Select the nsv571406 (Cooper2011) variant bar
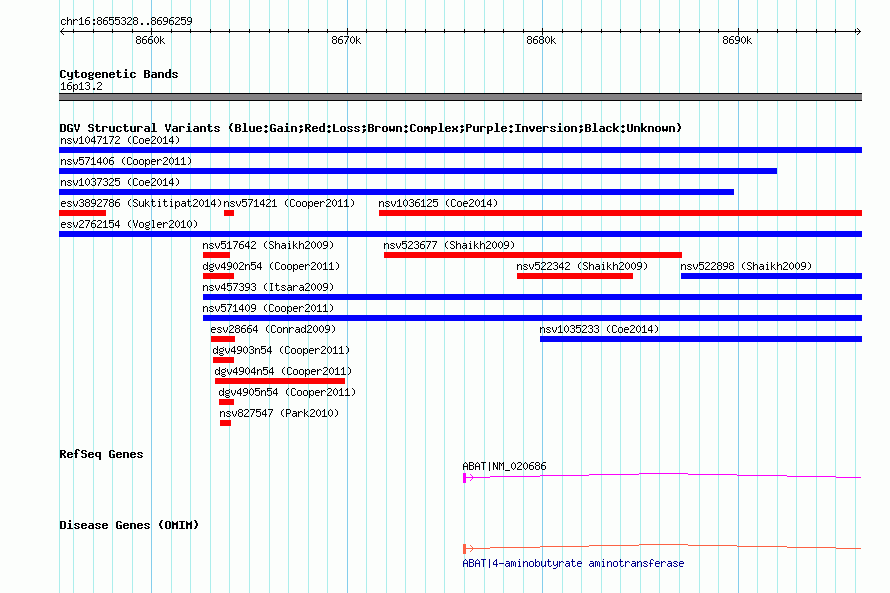 [418, 171]
